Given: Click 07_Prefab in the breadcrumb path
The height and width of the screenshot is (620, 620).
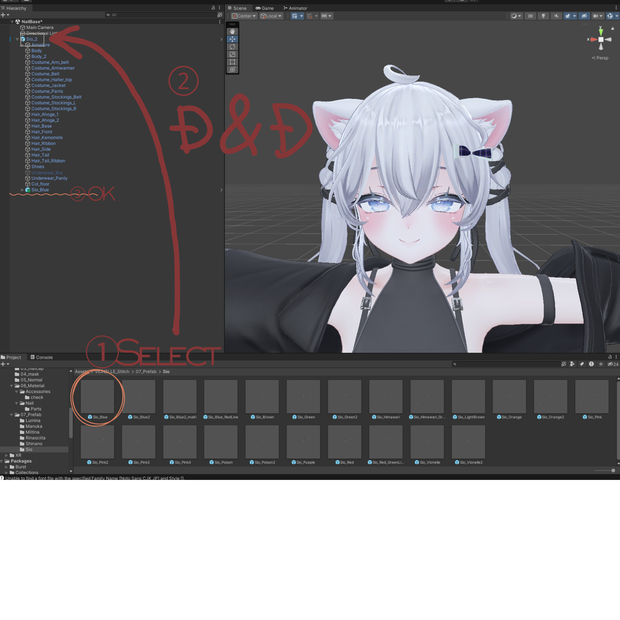Looking at the screenshot, I should (146, 372).
